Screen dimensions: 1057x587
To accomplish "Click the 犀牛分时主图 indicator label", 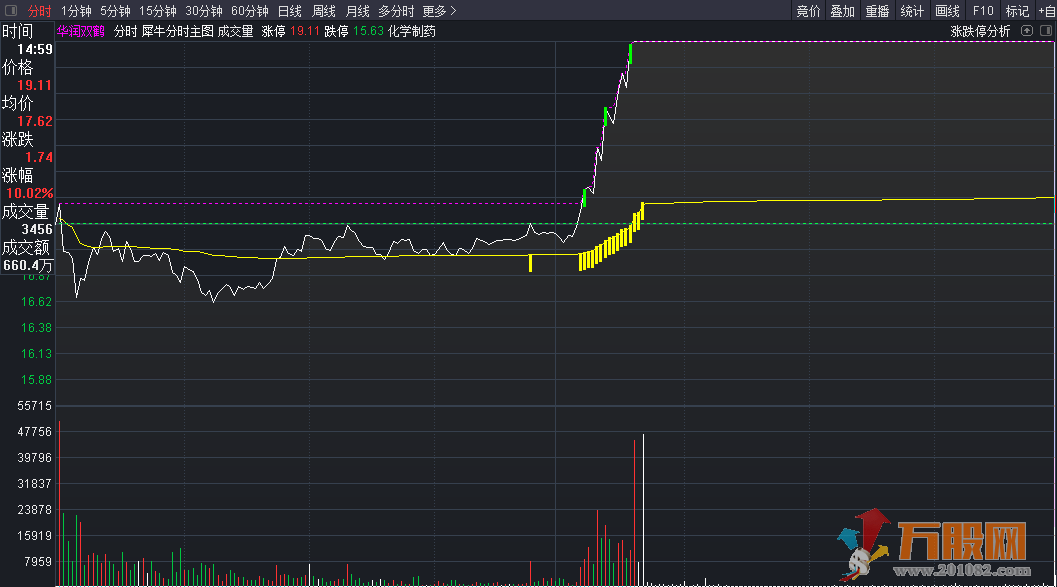I will click(177, 31).
